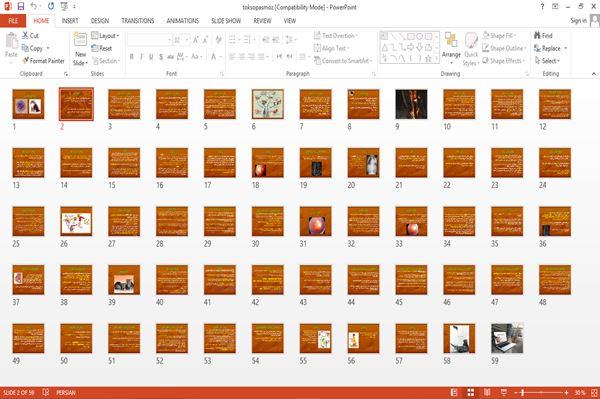600x399 pixels.
Task: Open the Select dropdown
Action: (x=547, y=61)
